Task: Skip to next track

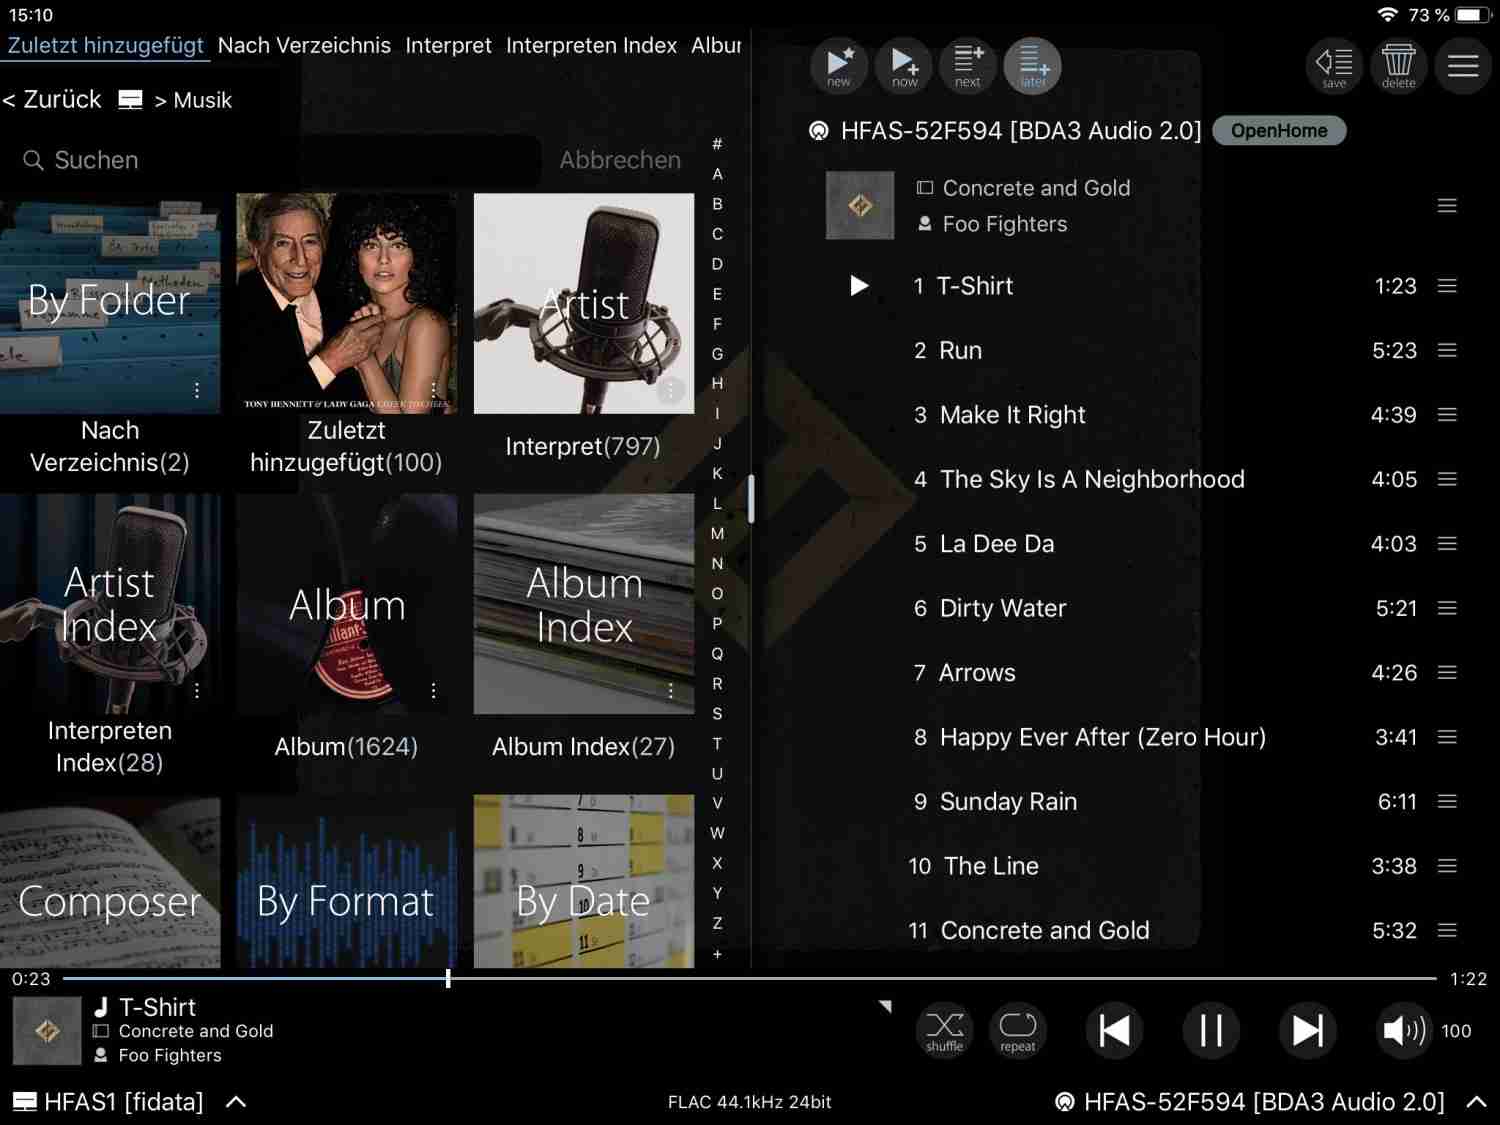Action: point(1307,1030)
